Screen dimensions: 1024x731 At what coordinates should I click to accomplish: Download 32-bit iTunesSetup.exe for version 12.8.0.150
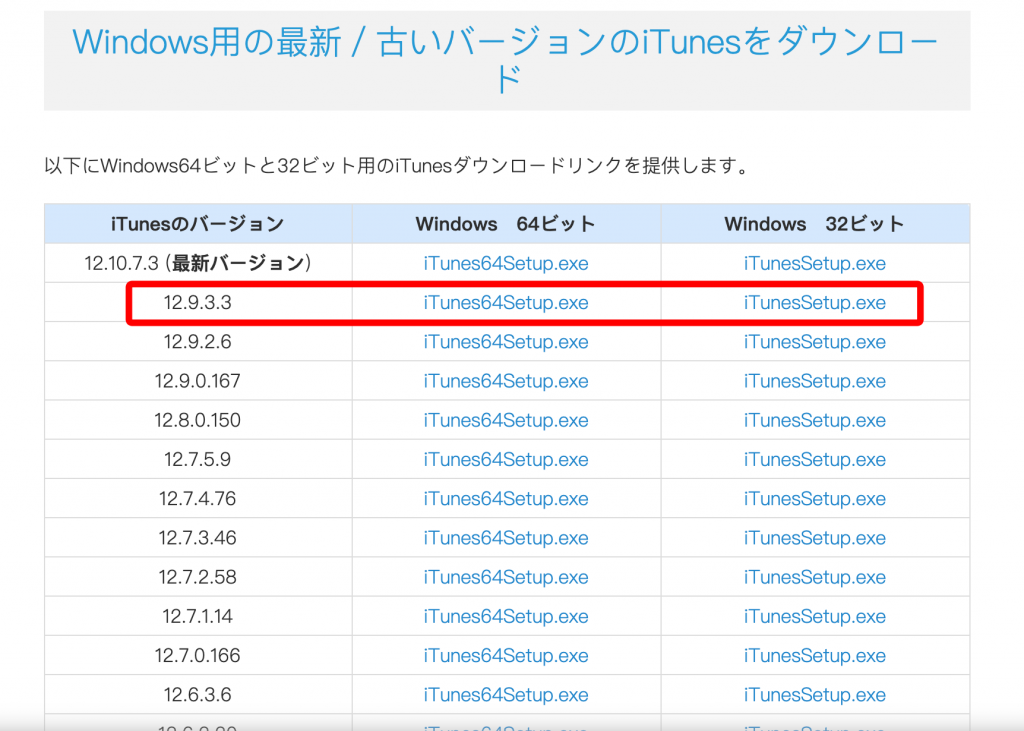point(814,420)
